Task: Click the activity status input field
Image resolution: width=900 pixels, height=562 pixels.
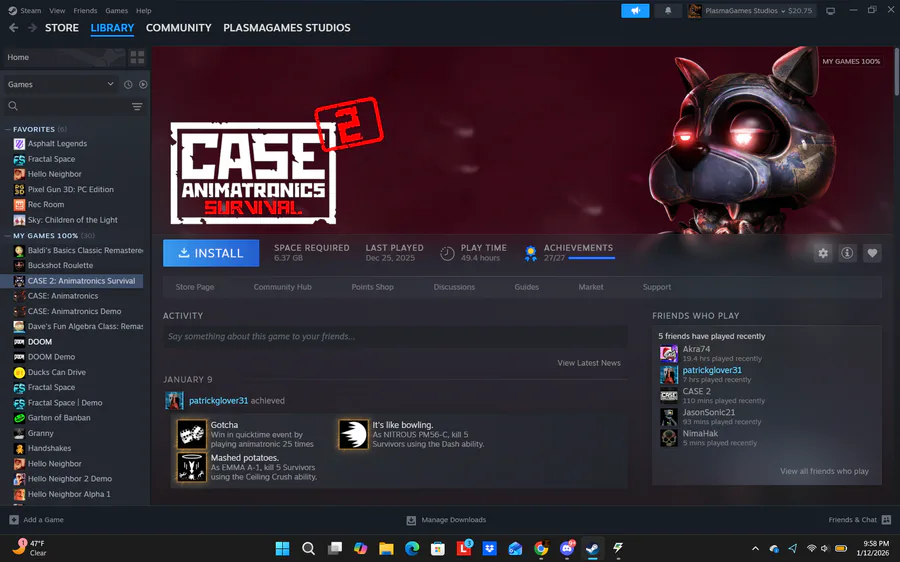Action: [395, 336]
